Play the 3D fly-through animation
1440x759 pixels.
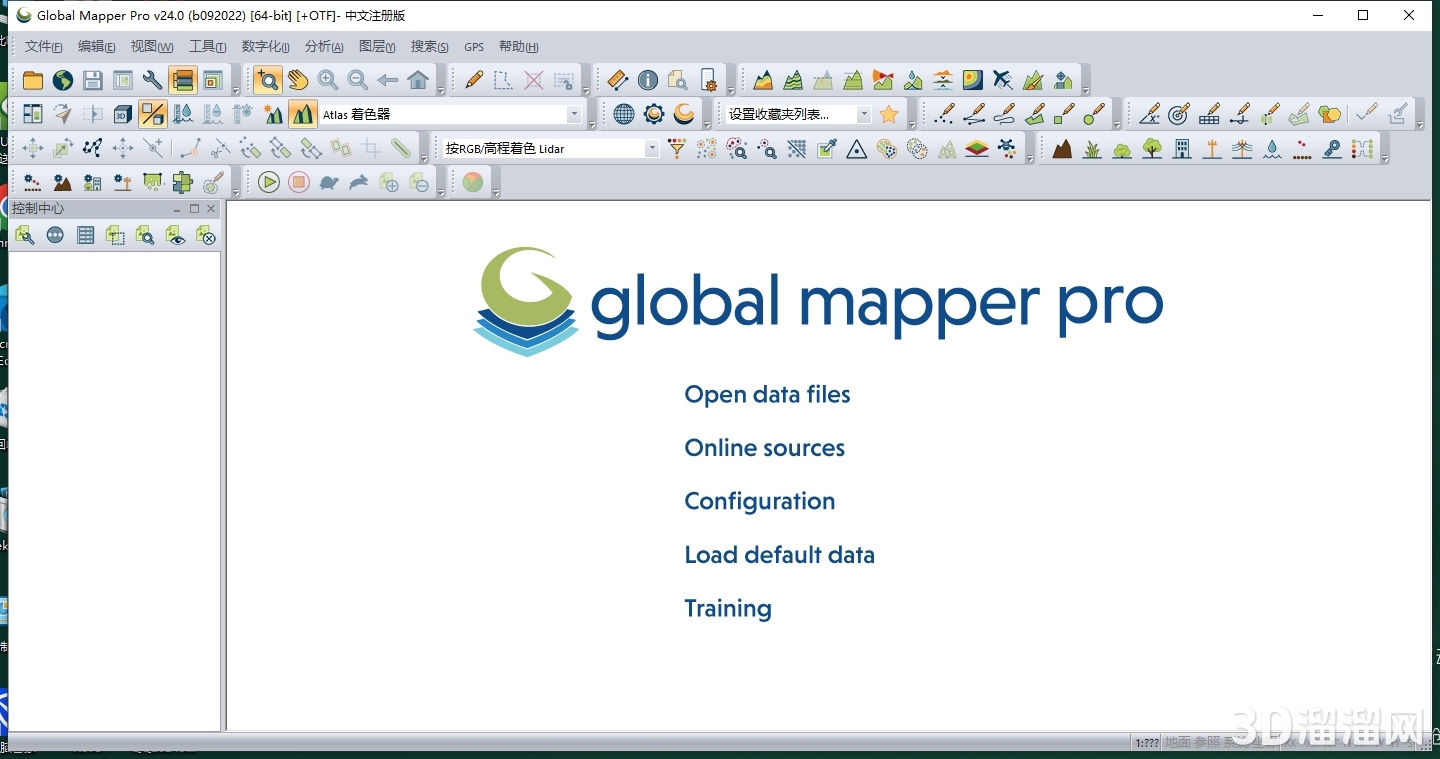[x=268, y=182]
